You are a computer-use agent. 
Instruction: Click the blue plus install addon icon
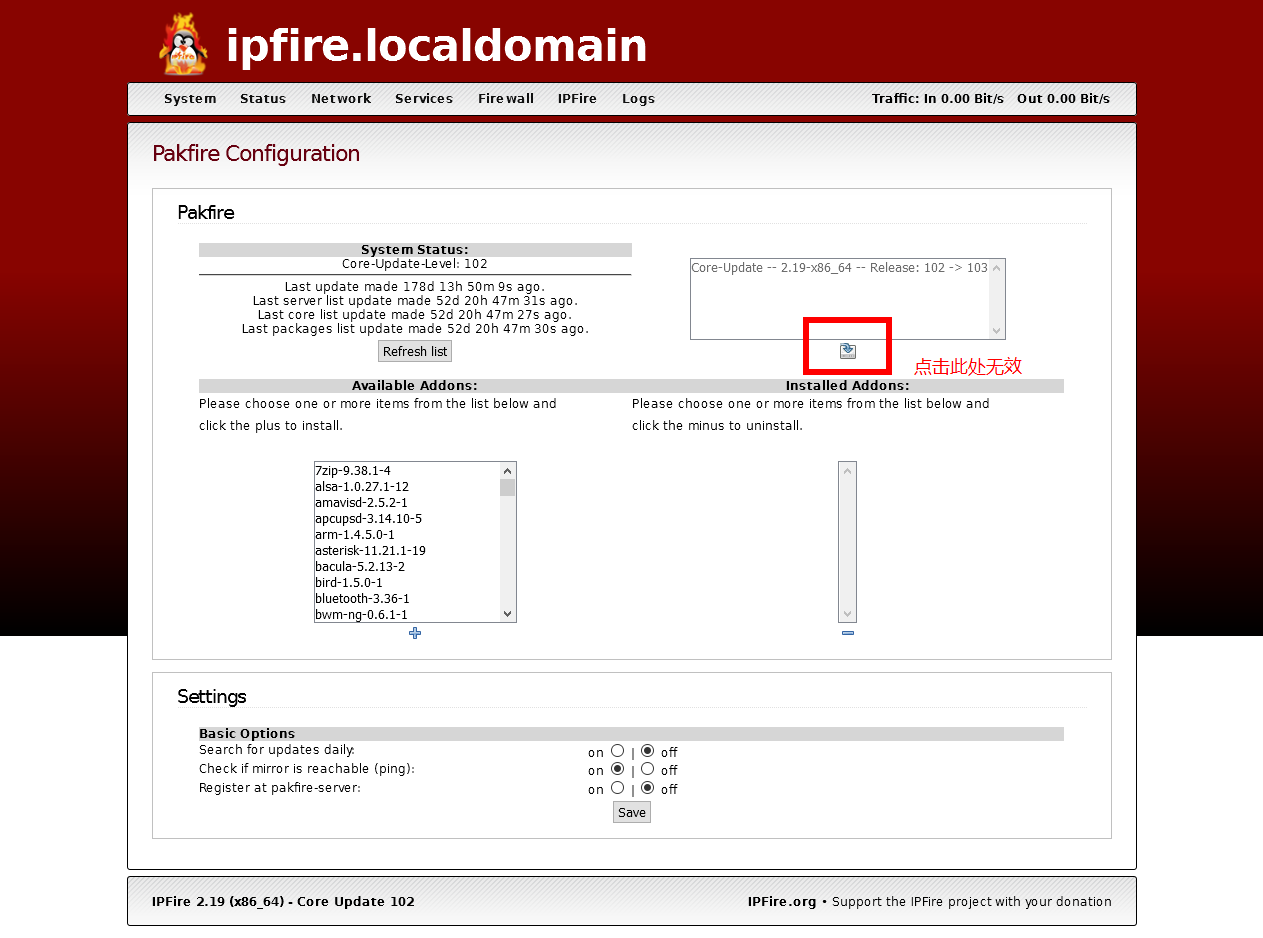coord(415,633)
